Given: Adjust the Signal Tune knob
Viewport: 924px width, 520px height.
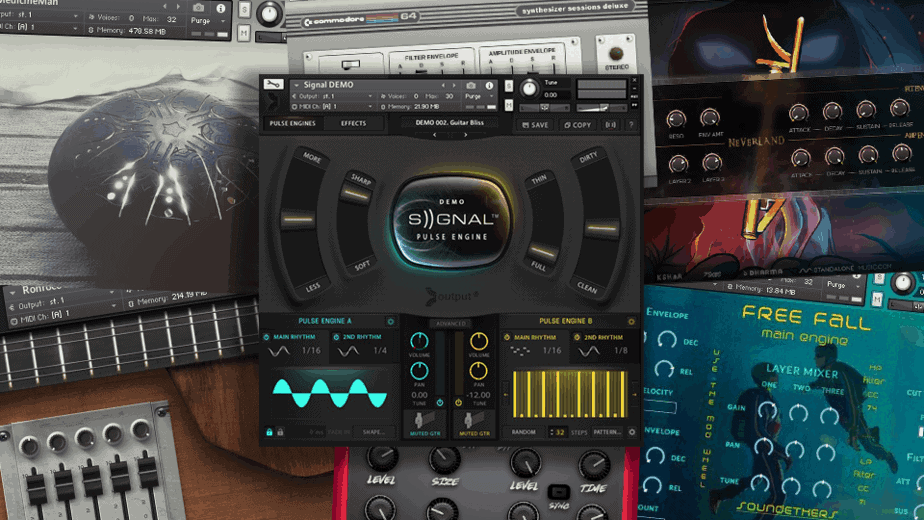Looking at the screenshot, I should point(529,88).
